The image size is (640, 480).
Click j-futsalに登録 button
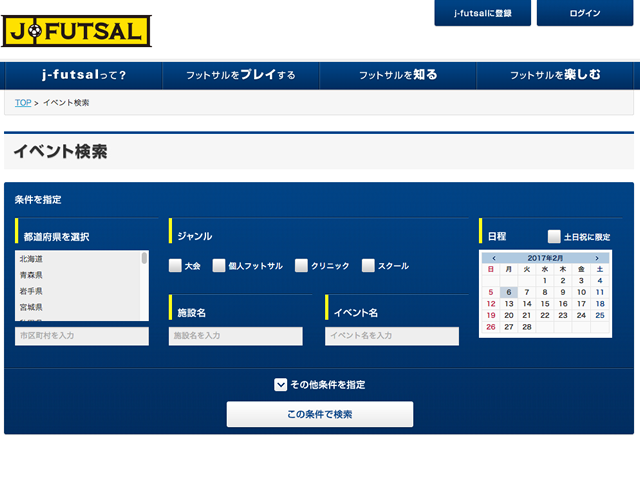pyautogui.click(x=482, y=13)
